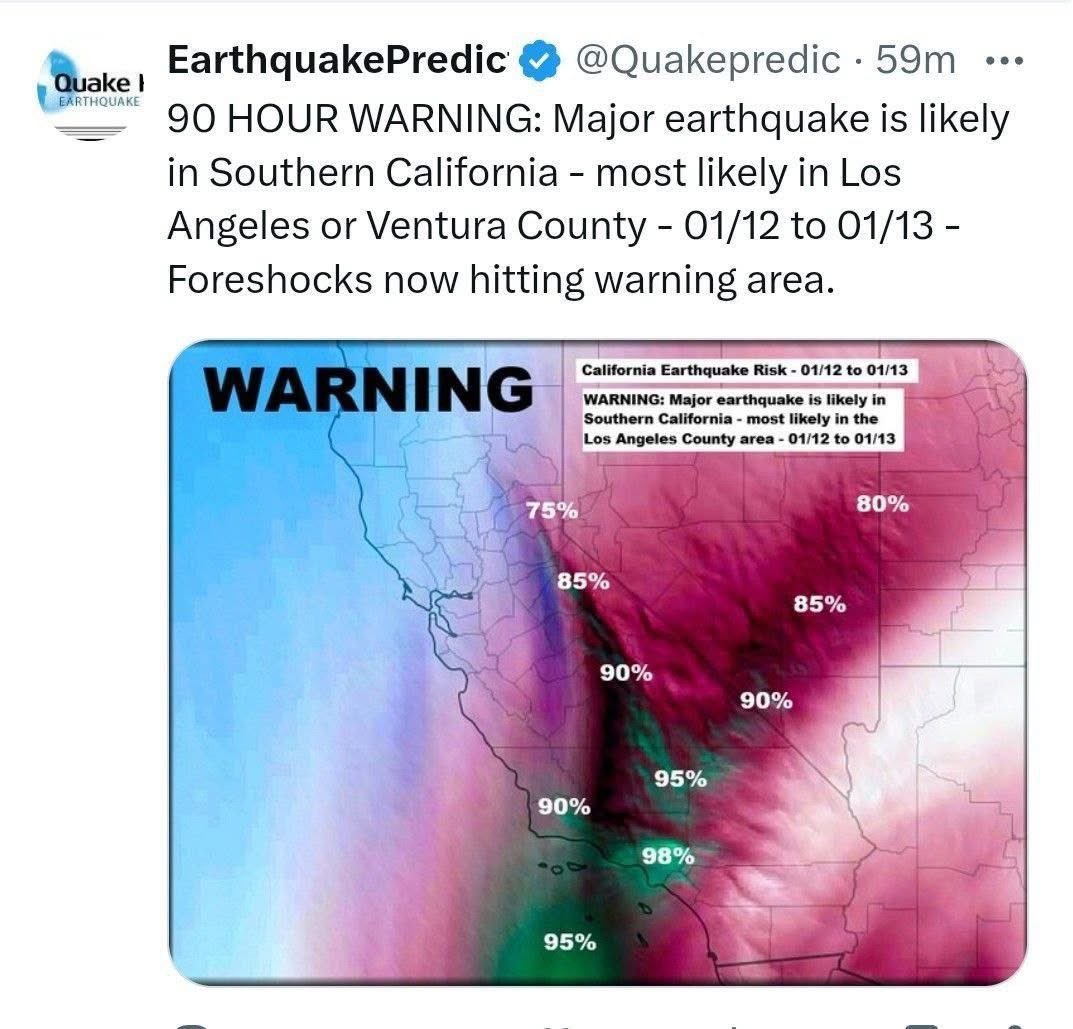Click the @Quakepredic handle

coord(710,61)
